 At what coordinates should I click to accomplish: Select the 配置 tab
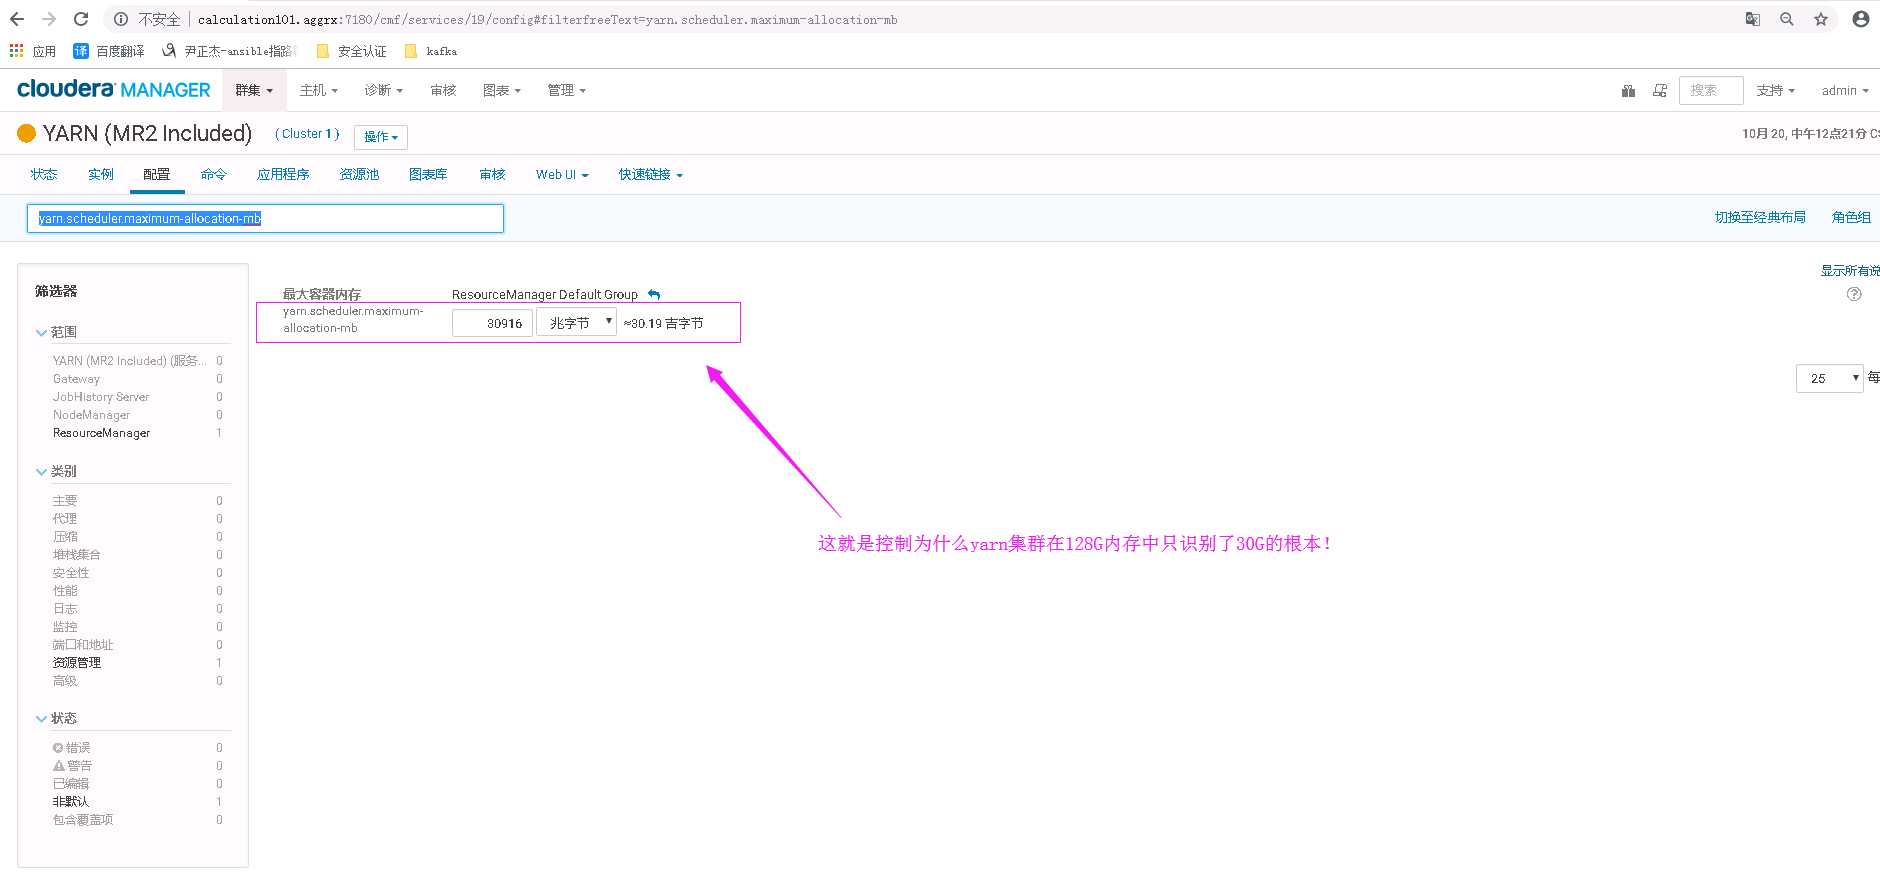coord(157,174)
